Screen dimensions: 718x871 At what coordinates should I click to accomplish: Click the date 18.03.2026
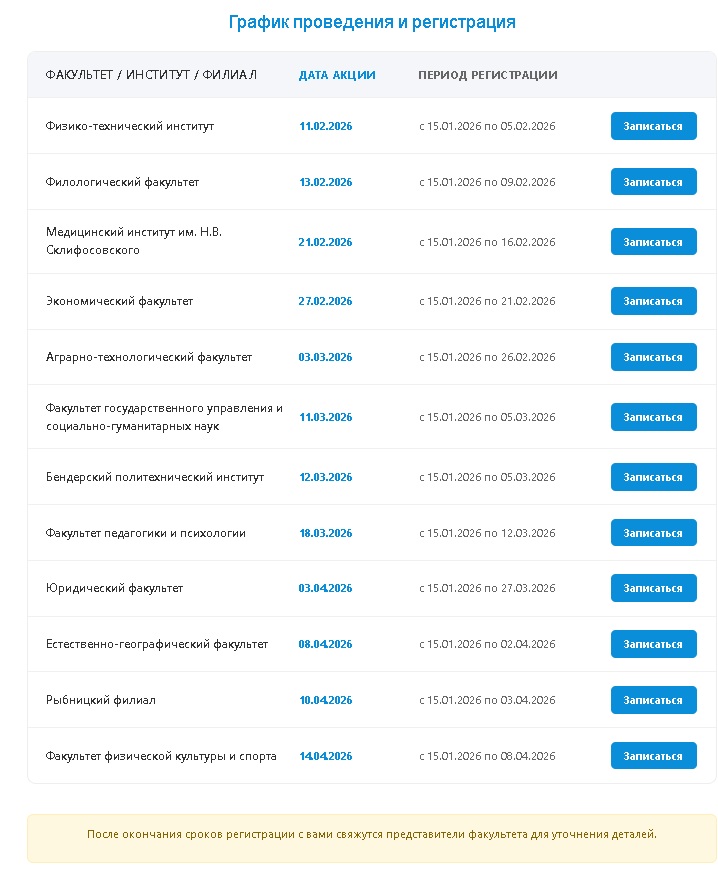pyautogui.click(x=325, y=533)
